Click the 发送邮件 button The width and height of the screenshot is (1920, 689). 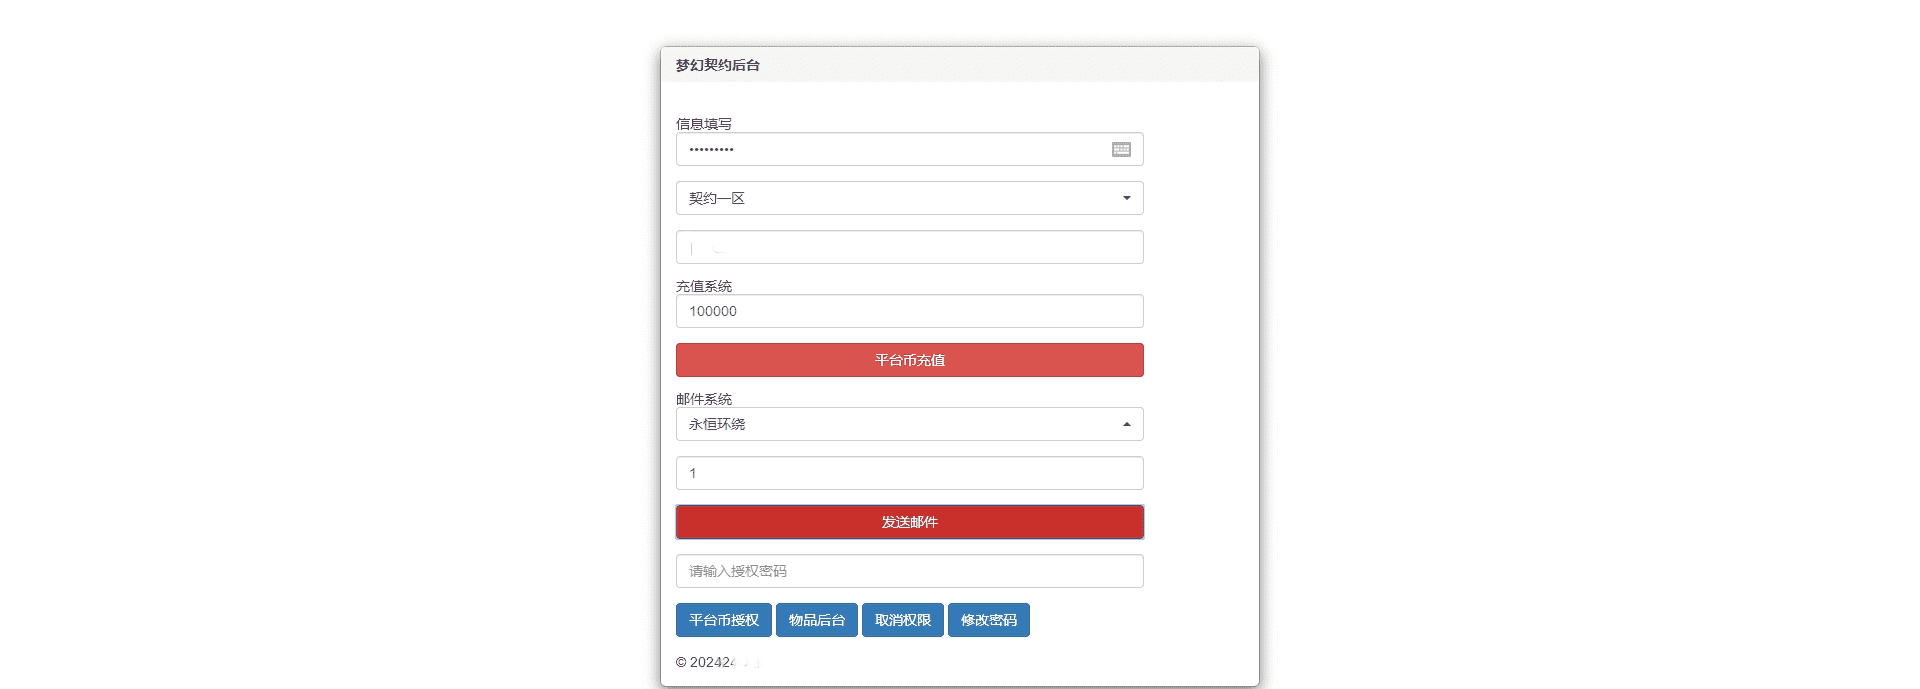[x=909, y=522]
